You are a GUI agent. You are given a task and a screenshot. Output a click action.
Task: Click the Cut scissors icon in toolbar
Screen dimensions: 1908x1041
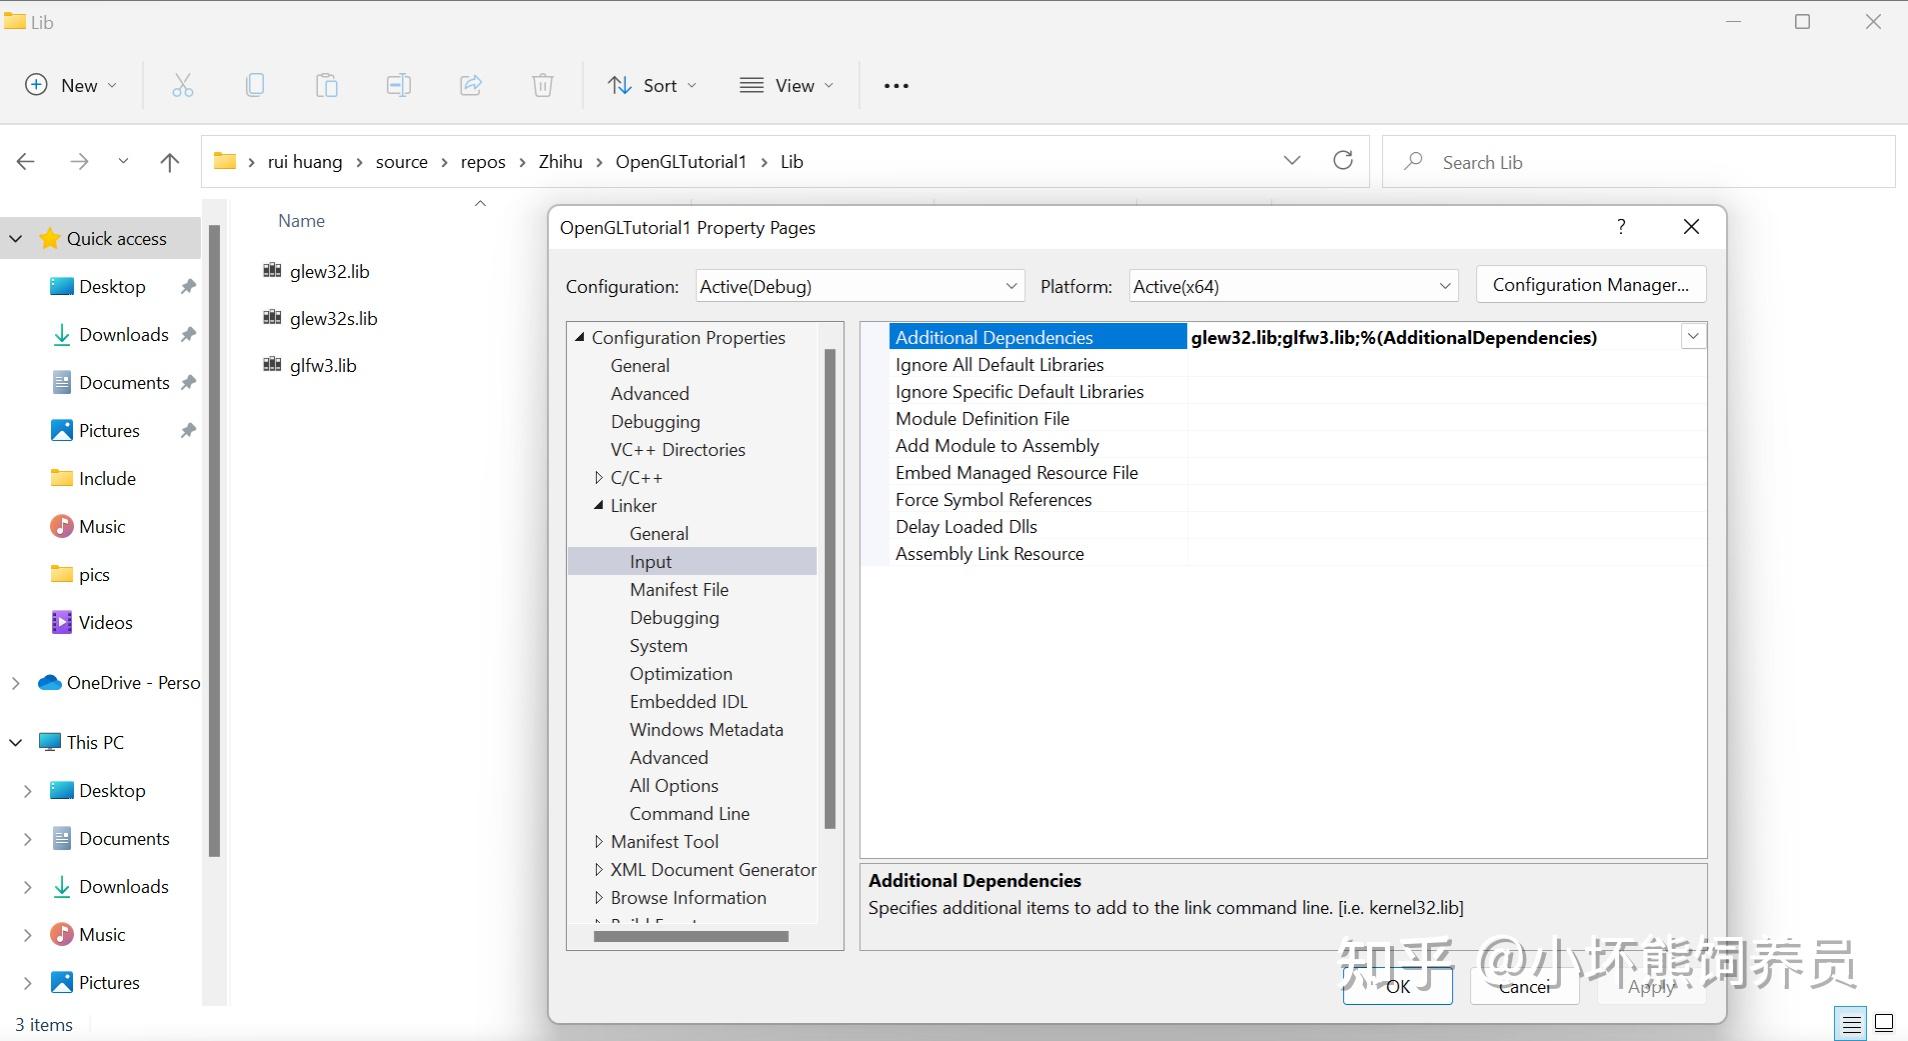tap(182, 86)
